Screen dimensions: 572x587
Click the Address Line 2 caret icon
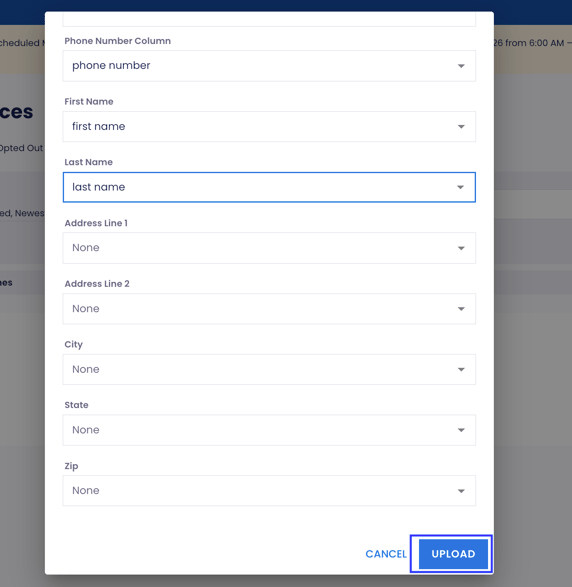tap(461, 309)
